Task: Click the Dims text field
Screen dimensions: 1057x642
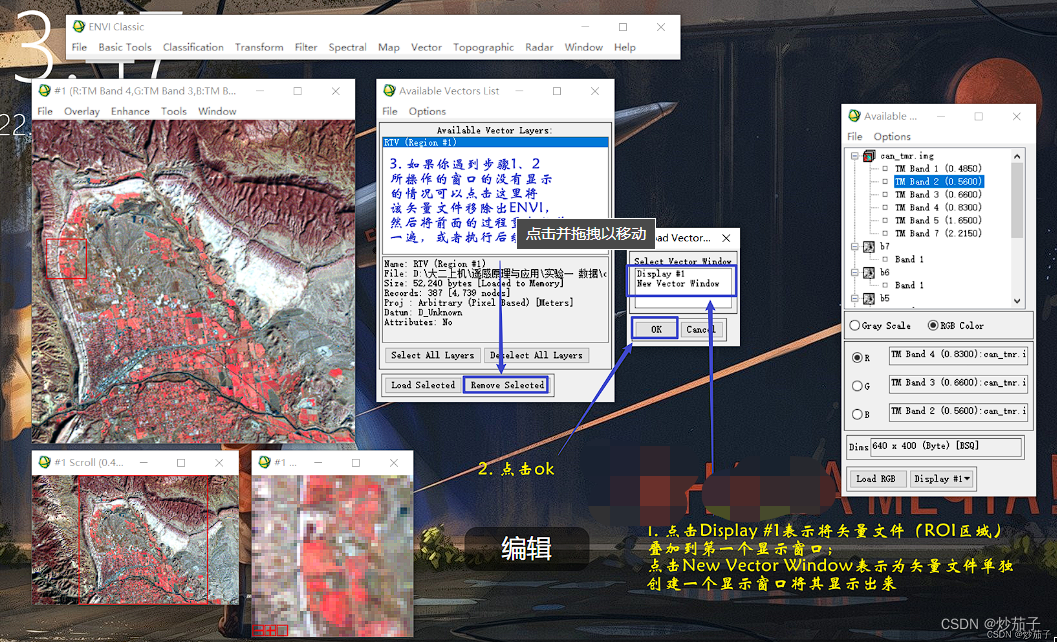Action: tap(946, 446)
